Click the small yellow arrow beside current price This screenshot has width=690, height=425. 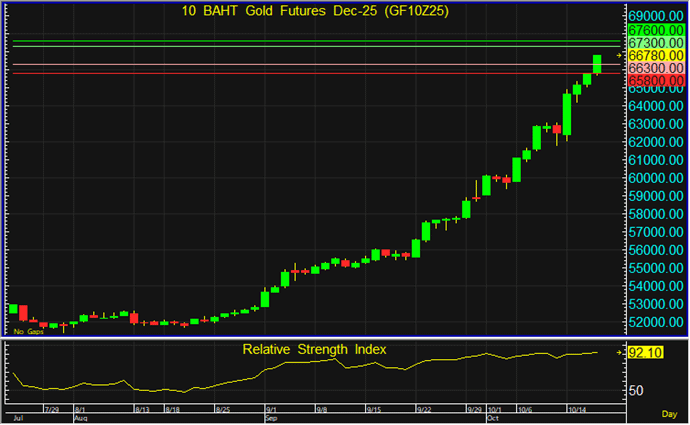[619, 56]
